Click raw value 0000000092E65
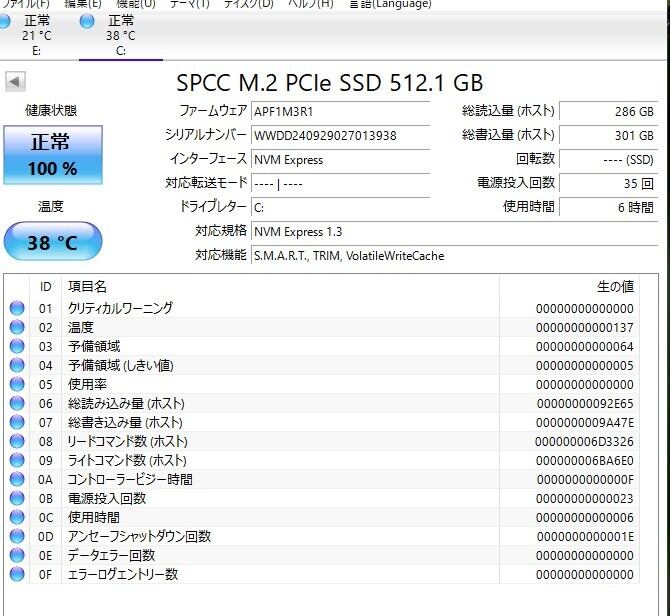 (x=585, y=404)
